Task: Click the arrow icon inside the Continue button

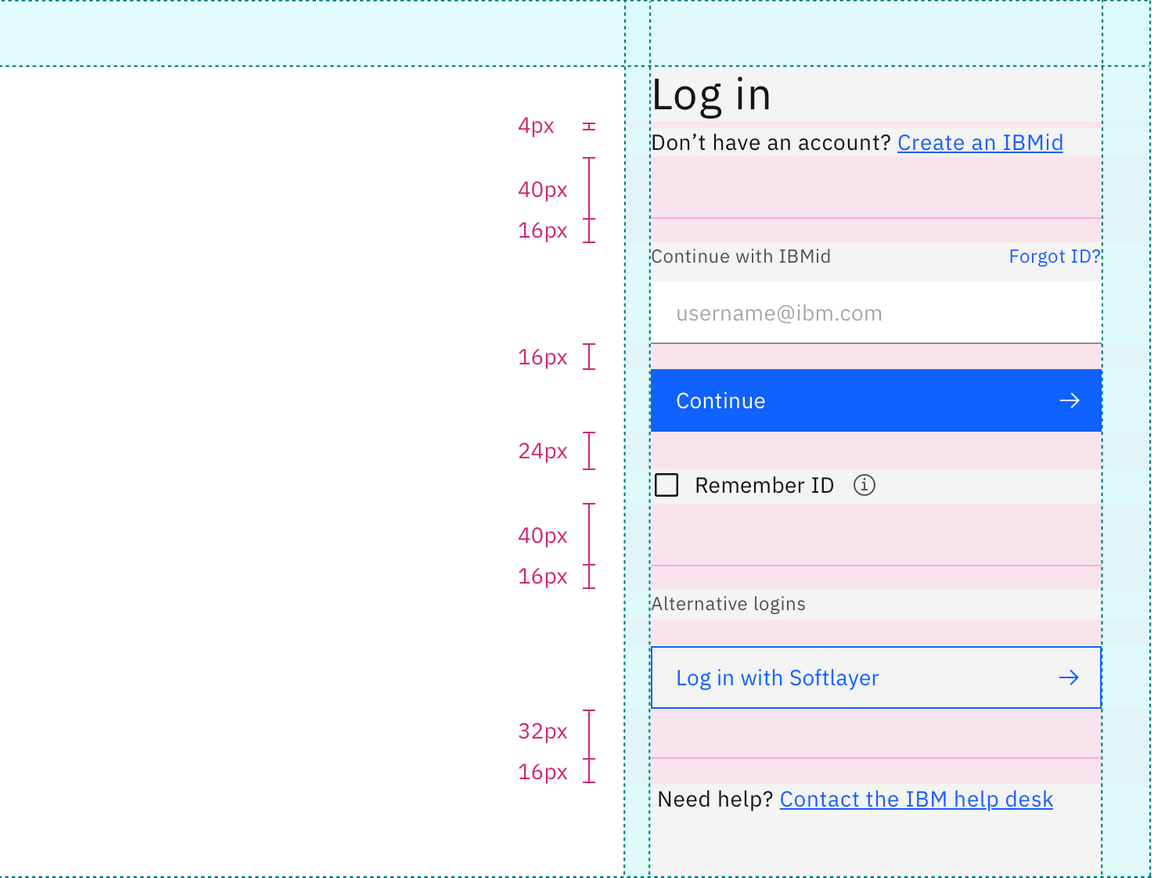Action: tap(1069, 400)
